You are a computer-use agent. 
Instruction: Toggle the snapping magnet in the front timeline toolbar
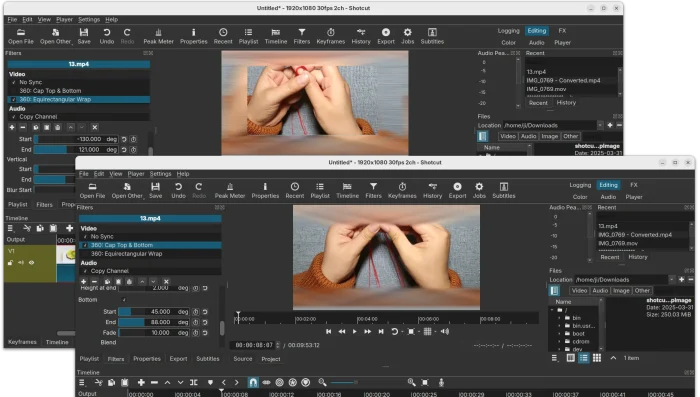[253, 382]
